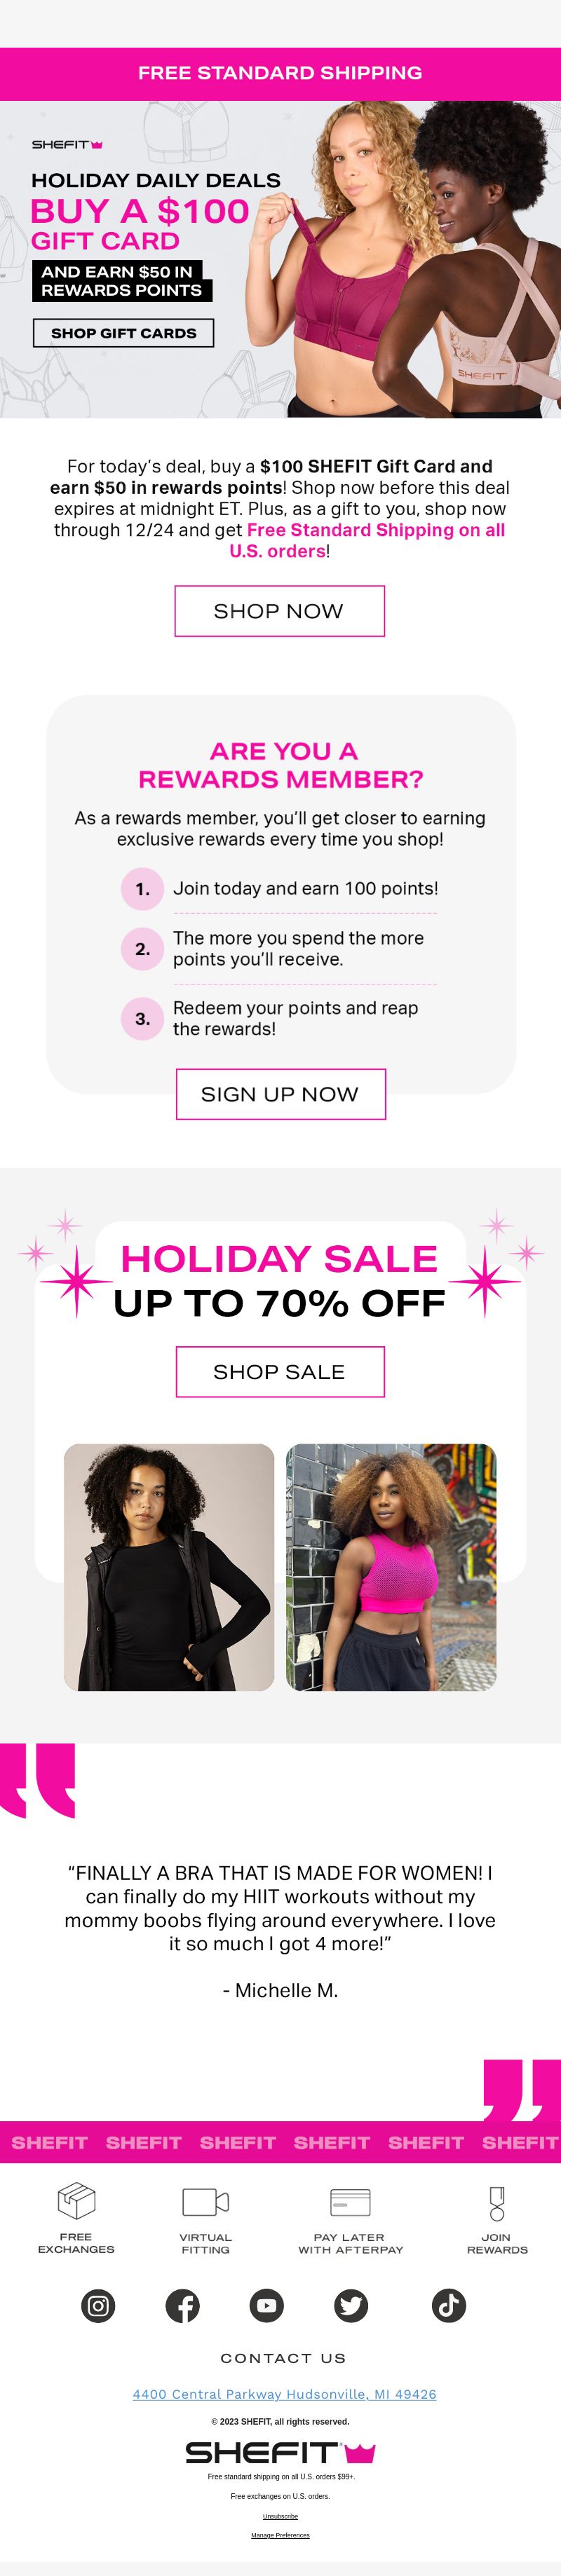This screenshot has height=2576, width=561.
Task: Open the Facebook social icon
Action: coord(182,2305)
